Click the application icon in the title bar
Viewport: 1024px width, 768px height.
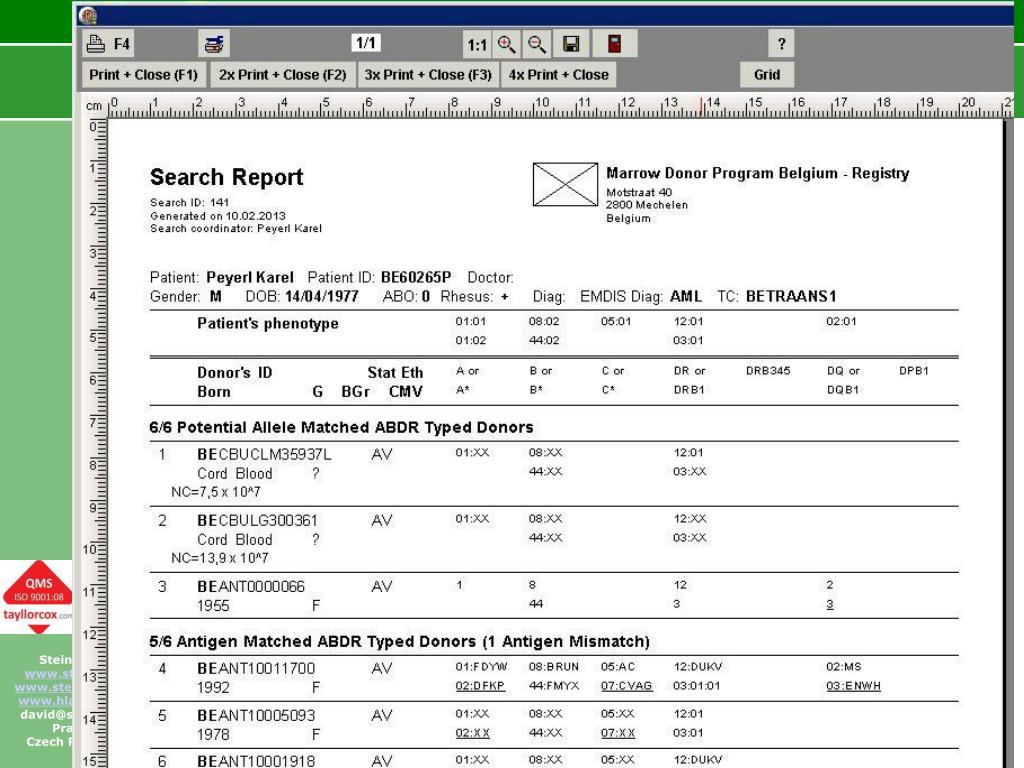coord(88,15)
